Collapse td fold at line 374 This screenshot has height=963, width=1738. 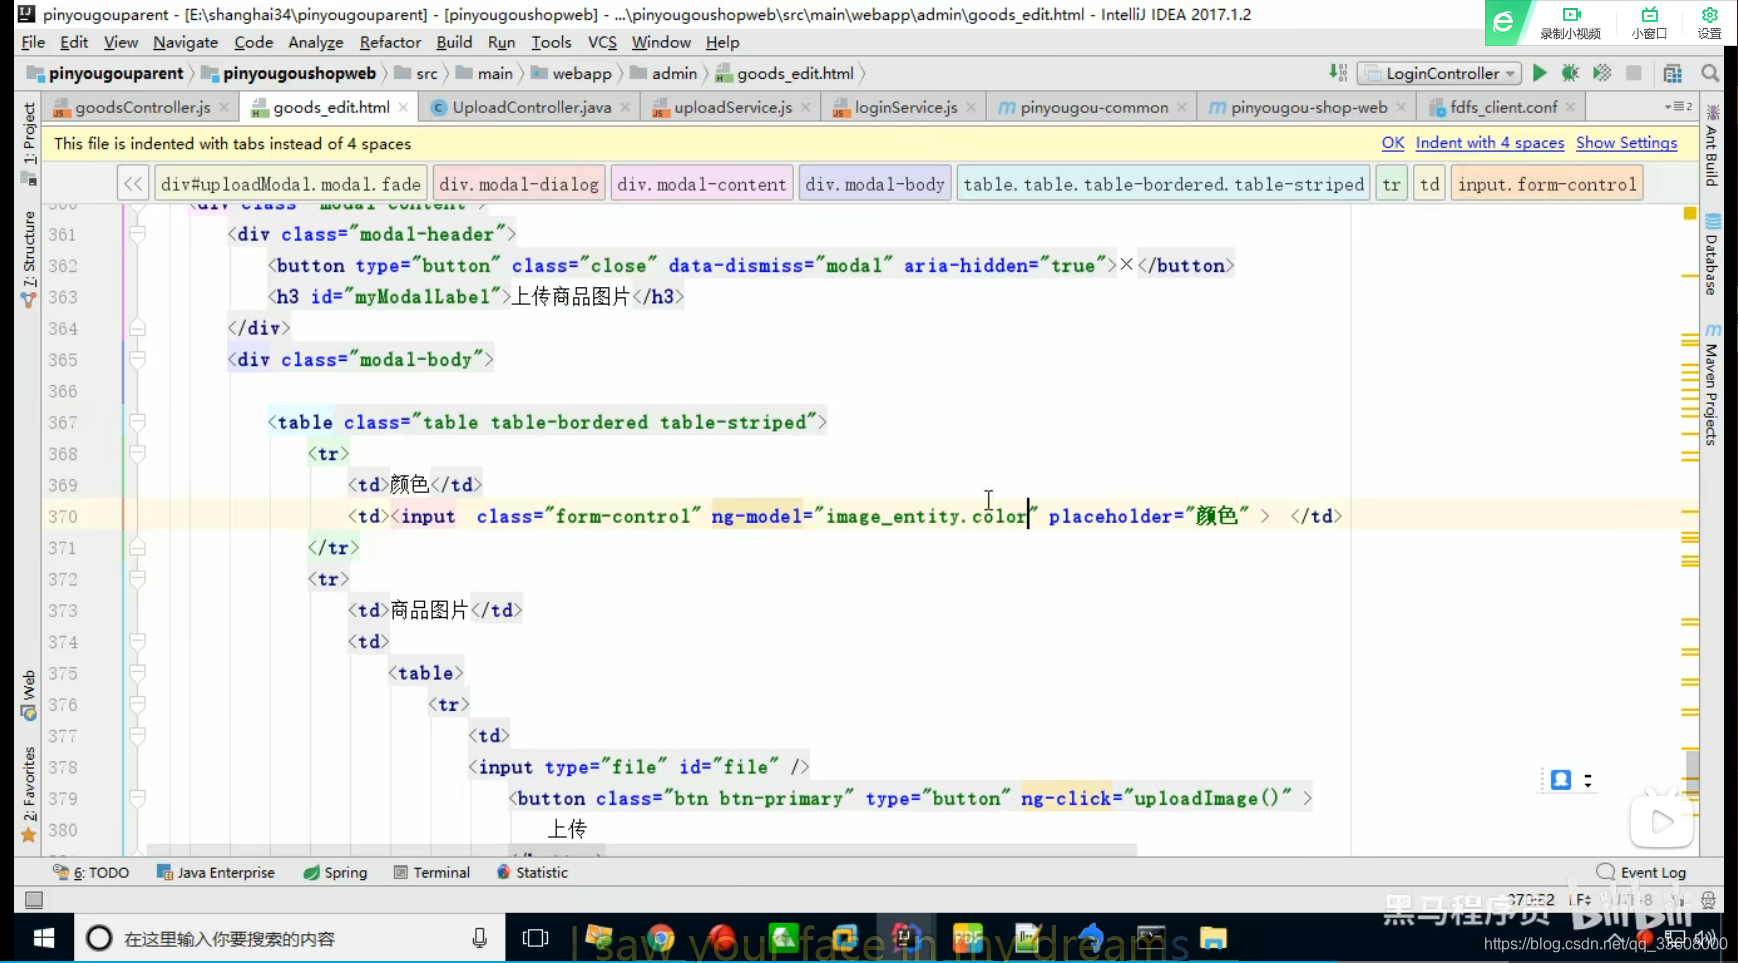tap(138, 642)
